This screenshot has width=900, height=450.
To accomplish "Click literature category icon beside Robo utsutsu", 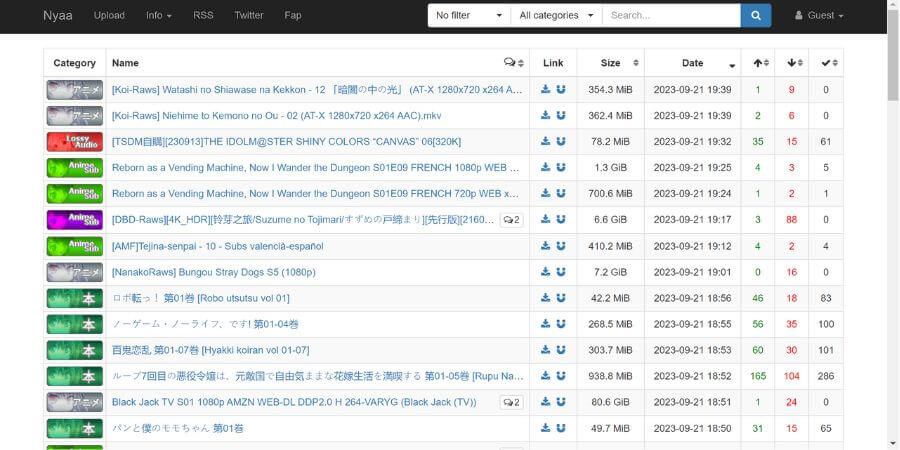I will pyautogui.click(x=75, y=298).
